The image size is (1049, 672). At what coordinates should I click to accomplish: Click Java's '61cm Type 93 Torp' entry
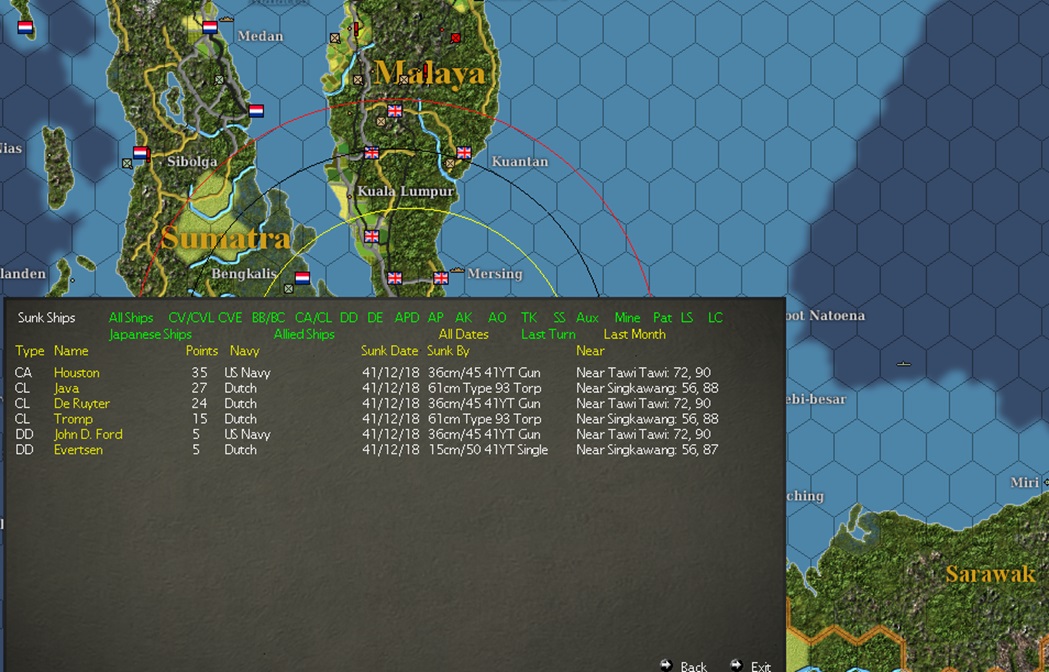coord(484,388)
